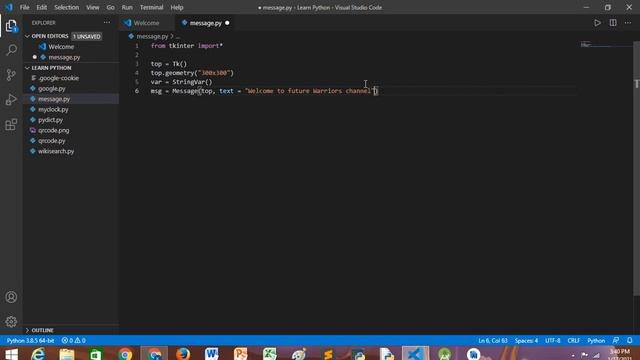Run Python file with play button
Image resolution: width=640 pixels, height=360 pixels.
pyautogui.click(x=597, y=23)
